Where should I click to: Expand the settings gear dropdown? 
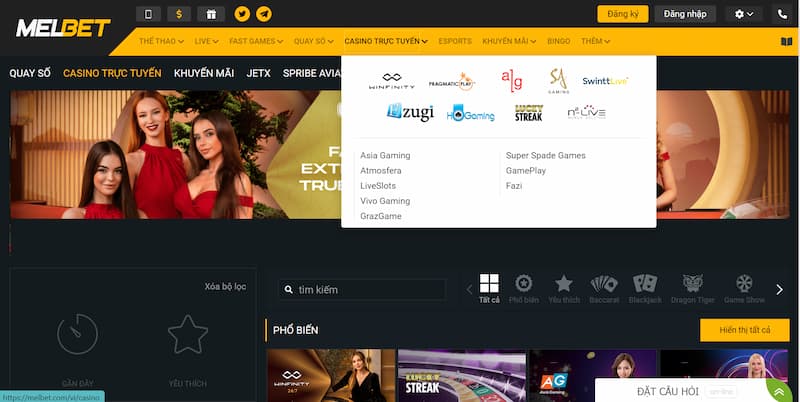point(744,14)
